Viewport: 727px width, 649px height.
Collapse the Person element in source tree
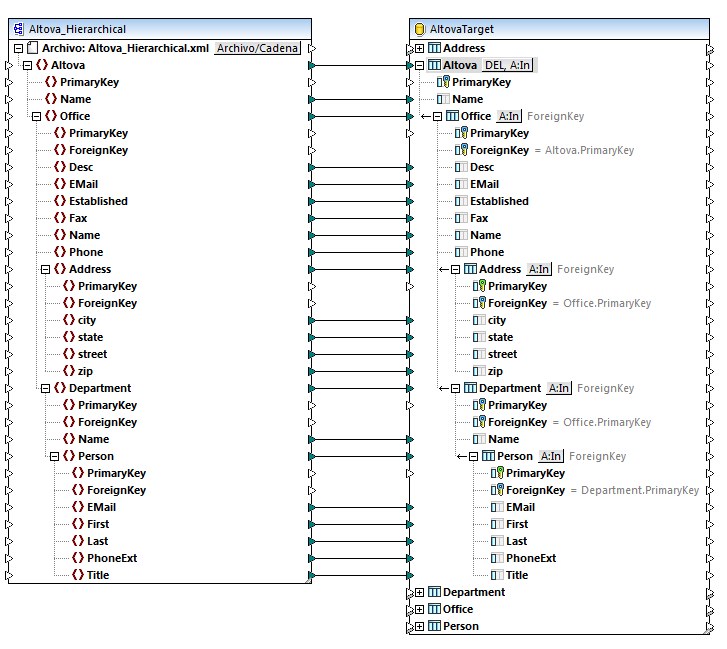point(55,457)
